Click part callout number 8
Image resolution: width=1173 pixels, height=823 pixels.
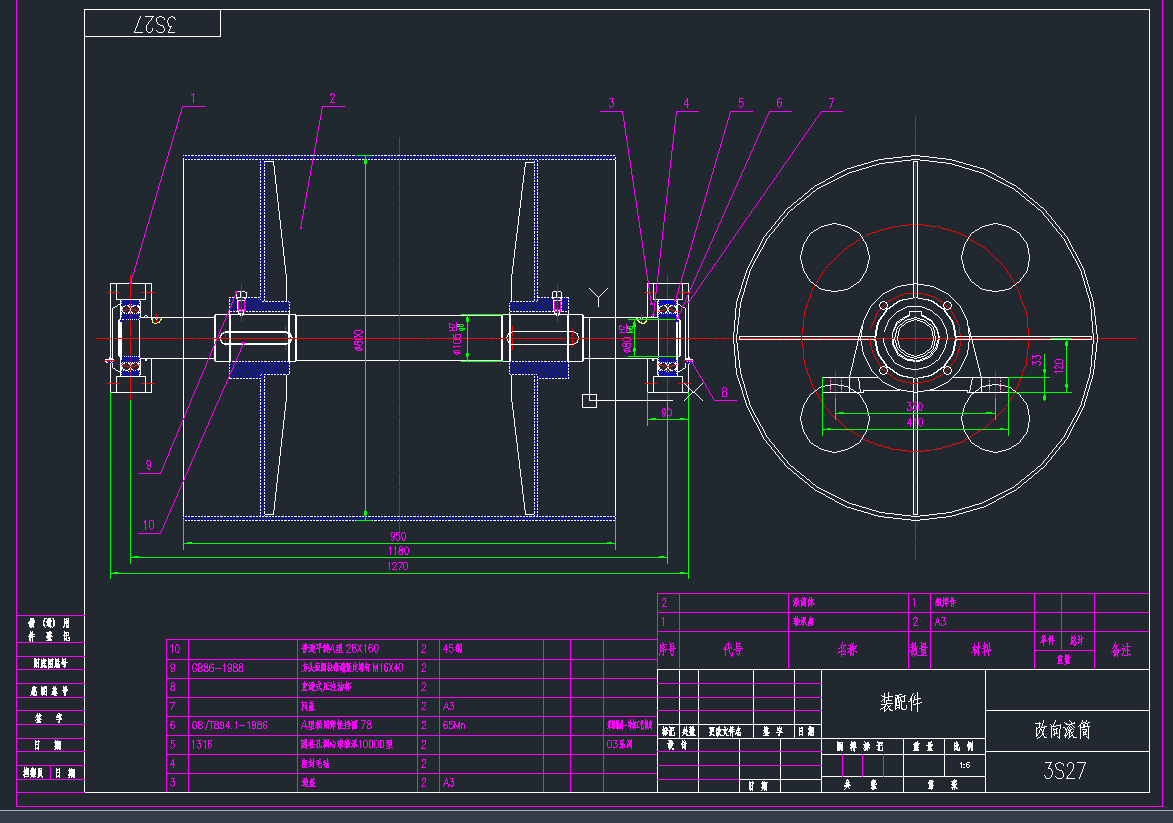723,393
